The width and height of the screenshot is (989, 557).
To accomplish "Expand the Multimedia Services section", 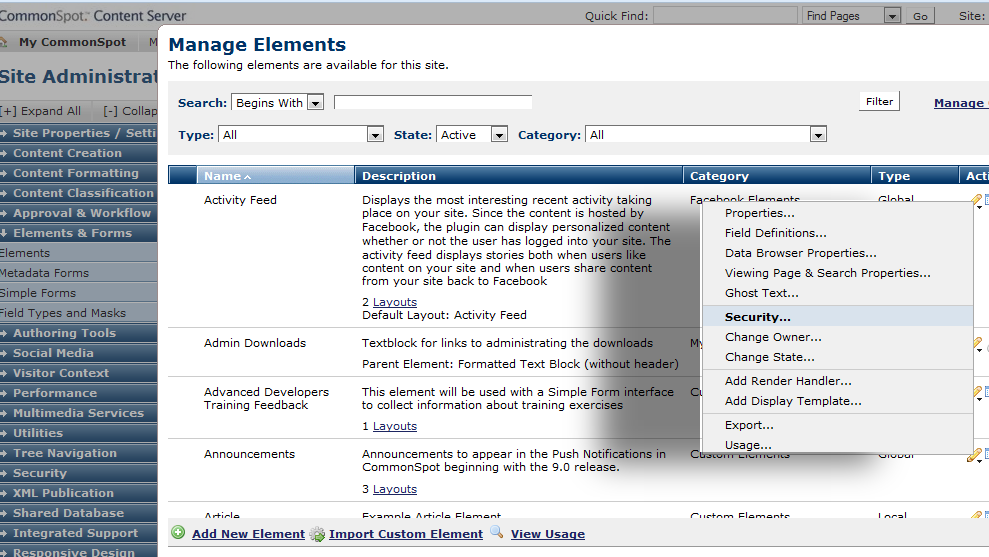I will click(x=78, y=413).
